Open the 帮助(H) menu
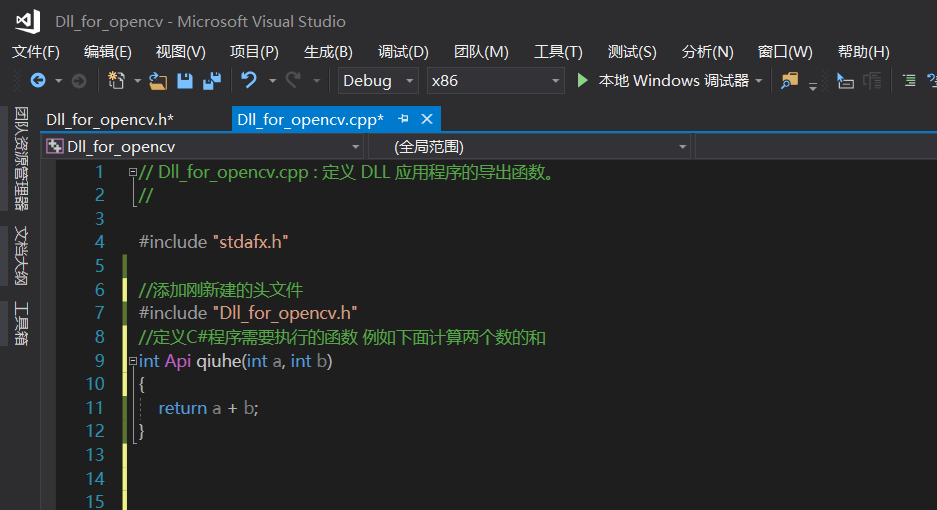Image resolution: width=937 pixels, height=510 pixels. click(x=863, y=52)
